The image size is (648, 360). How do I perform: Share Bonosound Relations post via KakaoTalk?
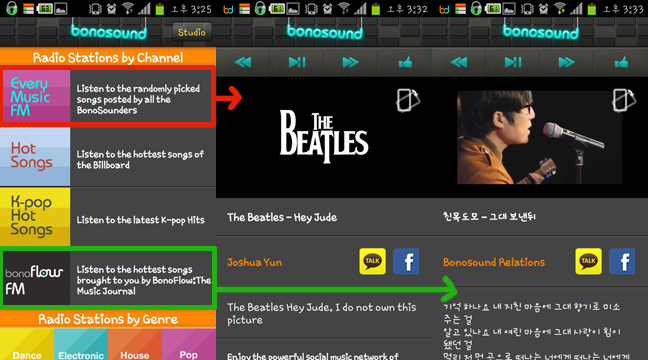[588, 261]
